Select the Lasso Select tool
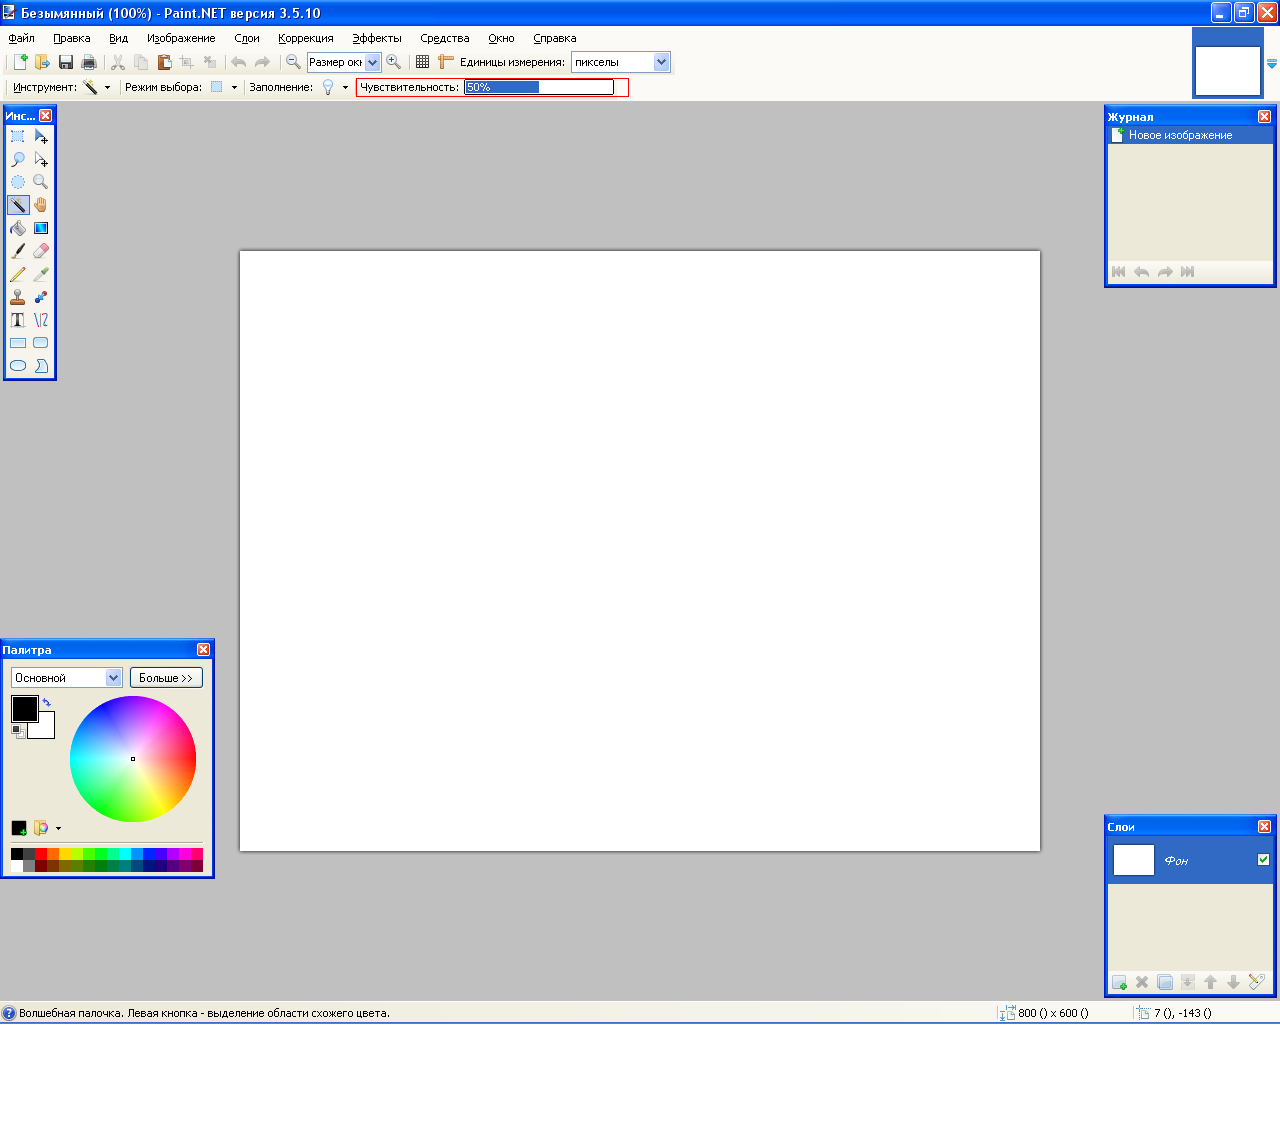The height and width of the screenshot is (1126, 1280). pyautogui.click(x=18, y=159)
